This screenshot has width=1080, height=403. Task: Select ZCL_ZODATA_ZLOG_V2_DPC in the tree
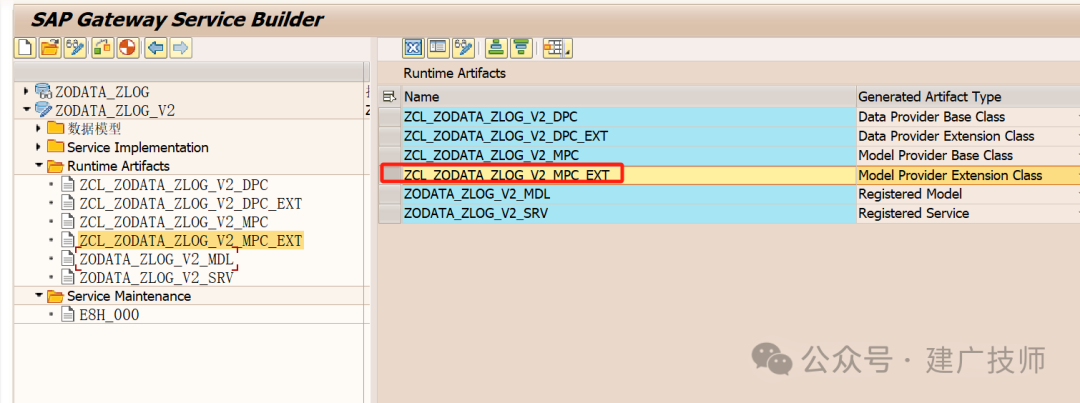174,185
